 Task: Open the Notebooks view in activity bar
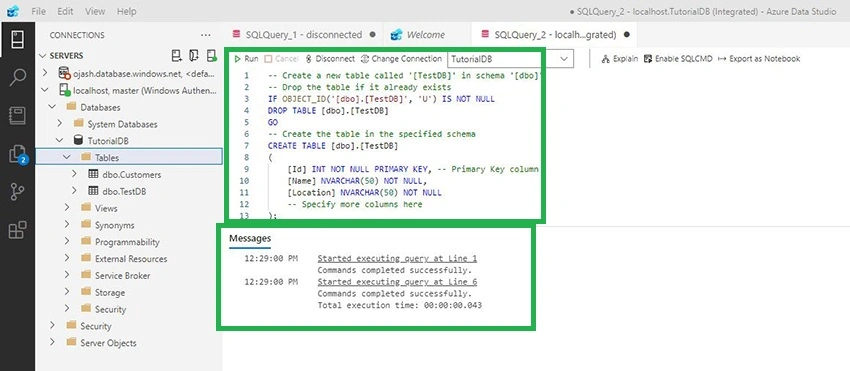tap(17, 116)
